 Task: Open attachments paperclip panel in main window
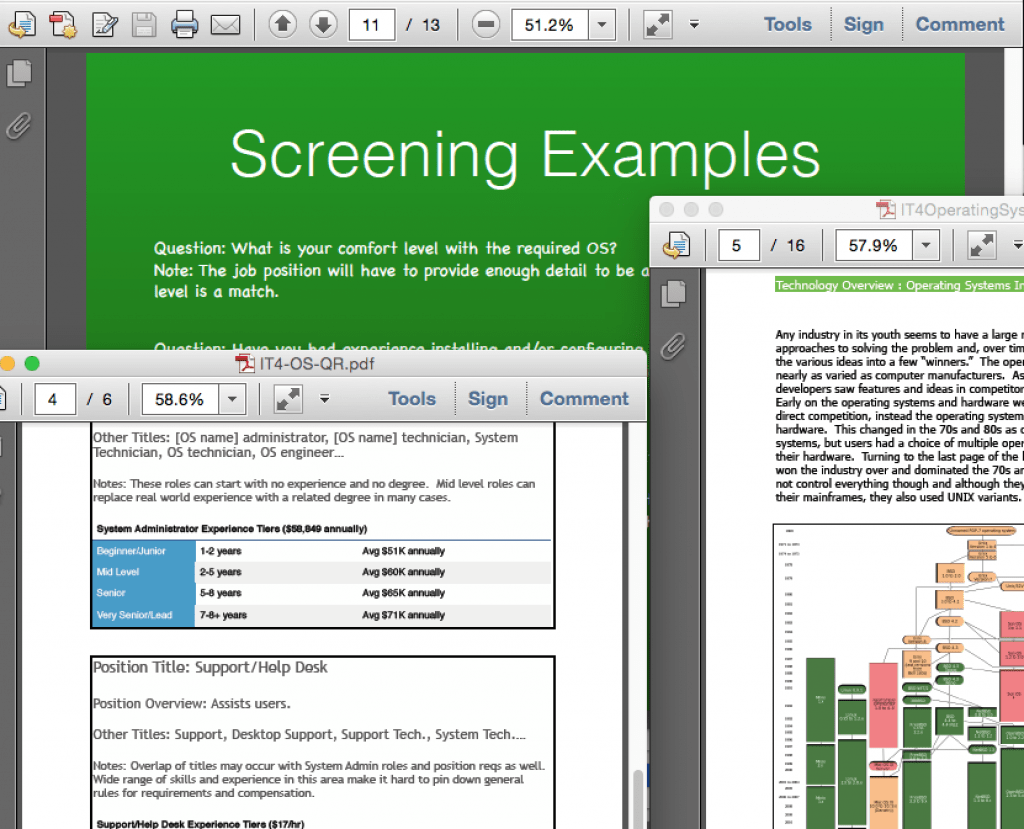pyautogui.click(x=19, y=126)
